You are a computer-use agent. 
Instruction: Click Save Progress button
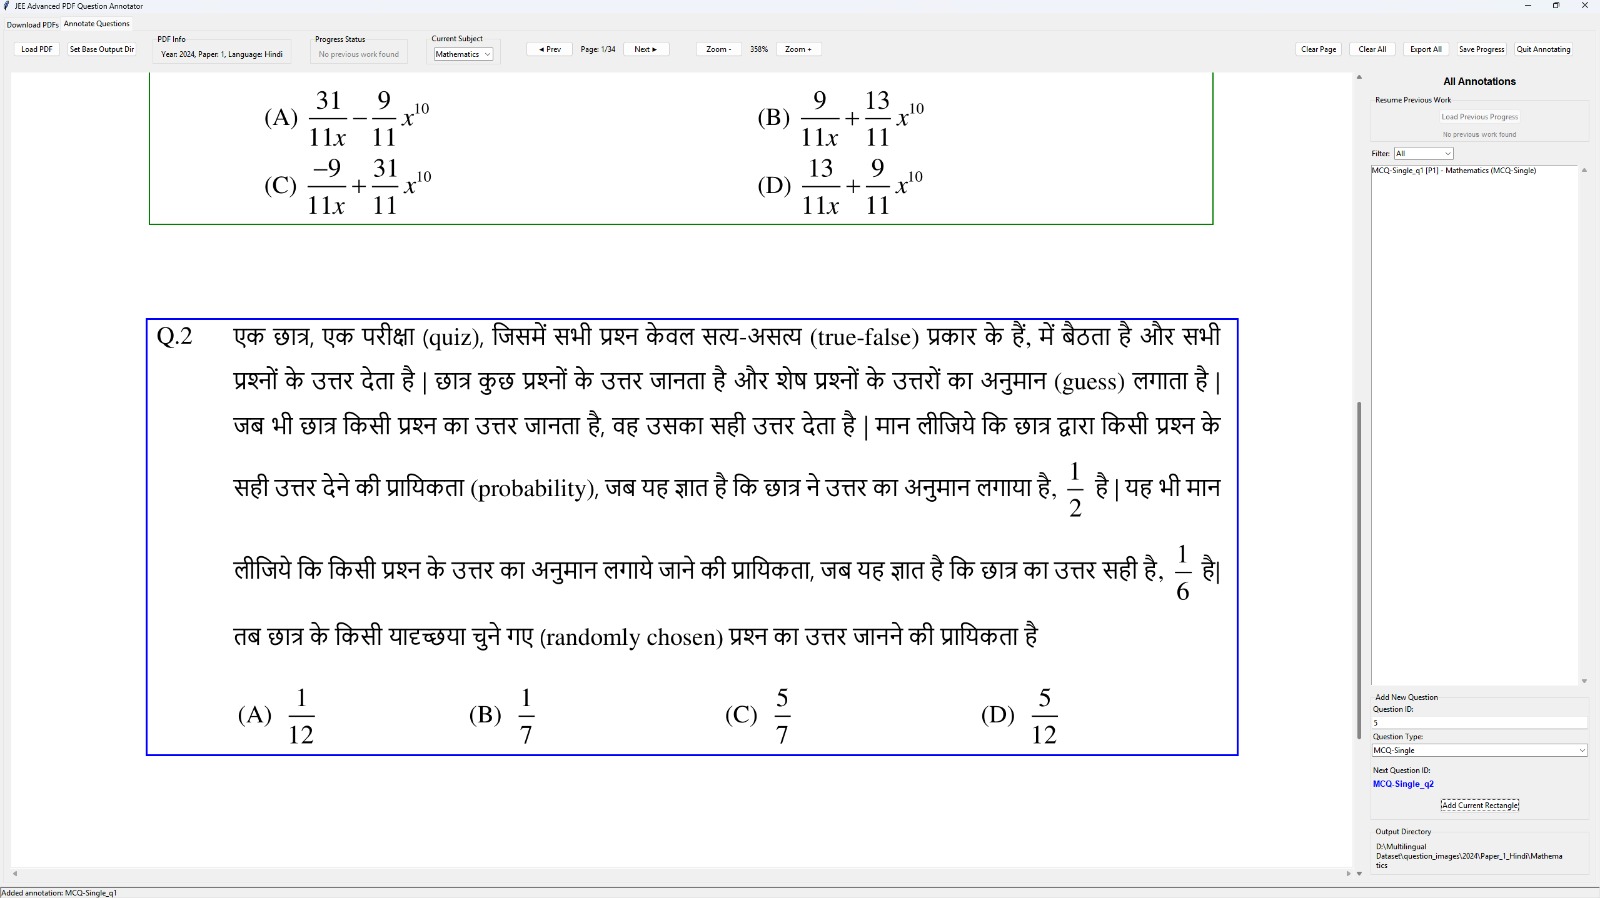point(1481,49)
